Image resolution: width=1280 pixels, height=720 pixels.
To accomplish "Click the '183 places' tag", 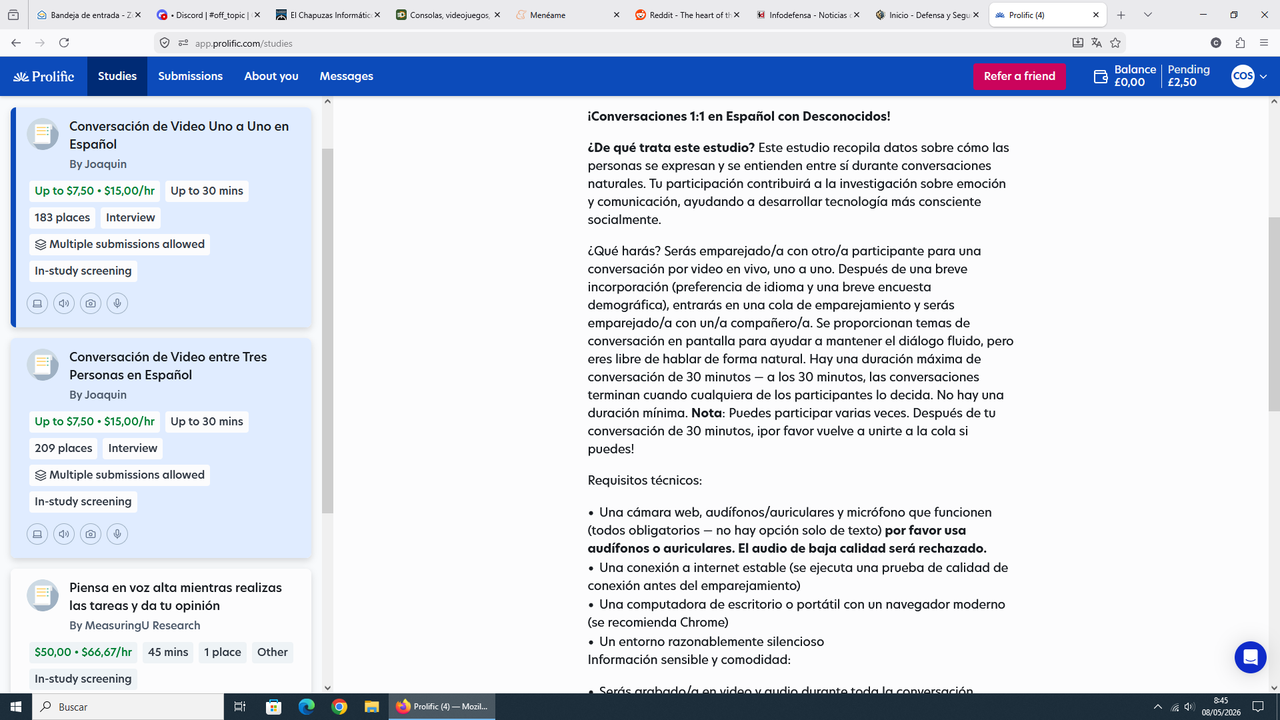I will coord(62,217).
